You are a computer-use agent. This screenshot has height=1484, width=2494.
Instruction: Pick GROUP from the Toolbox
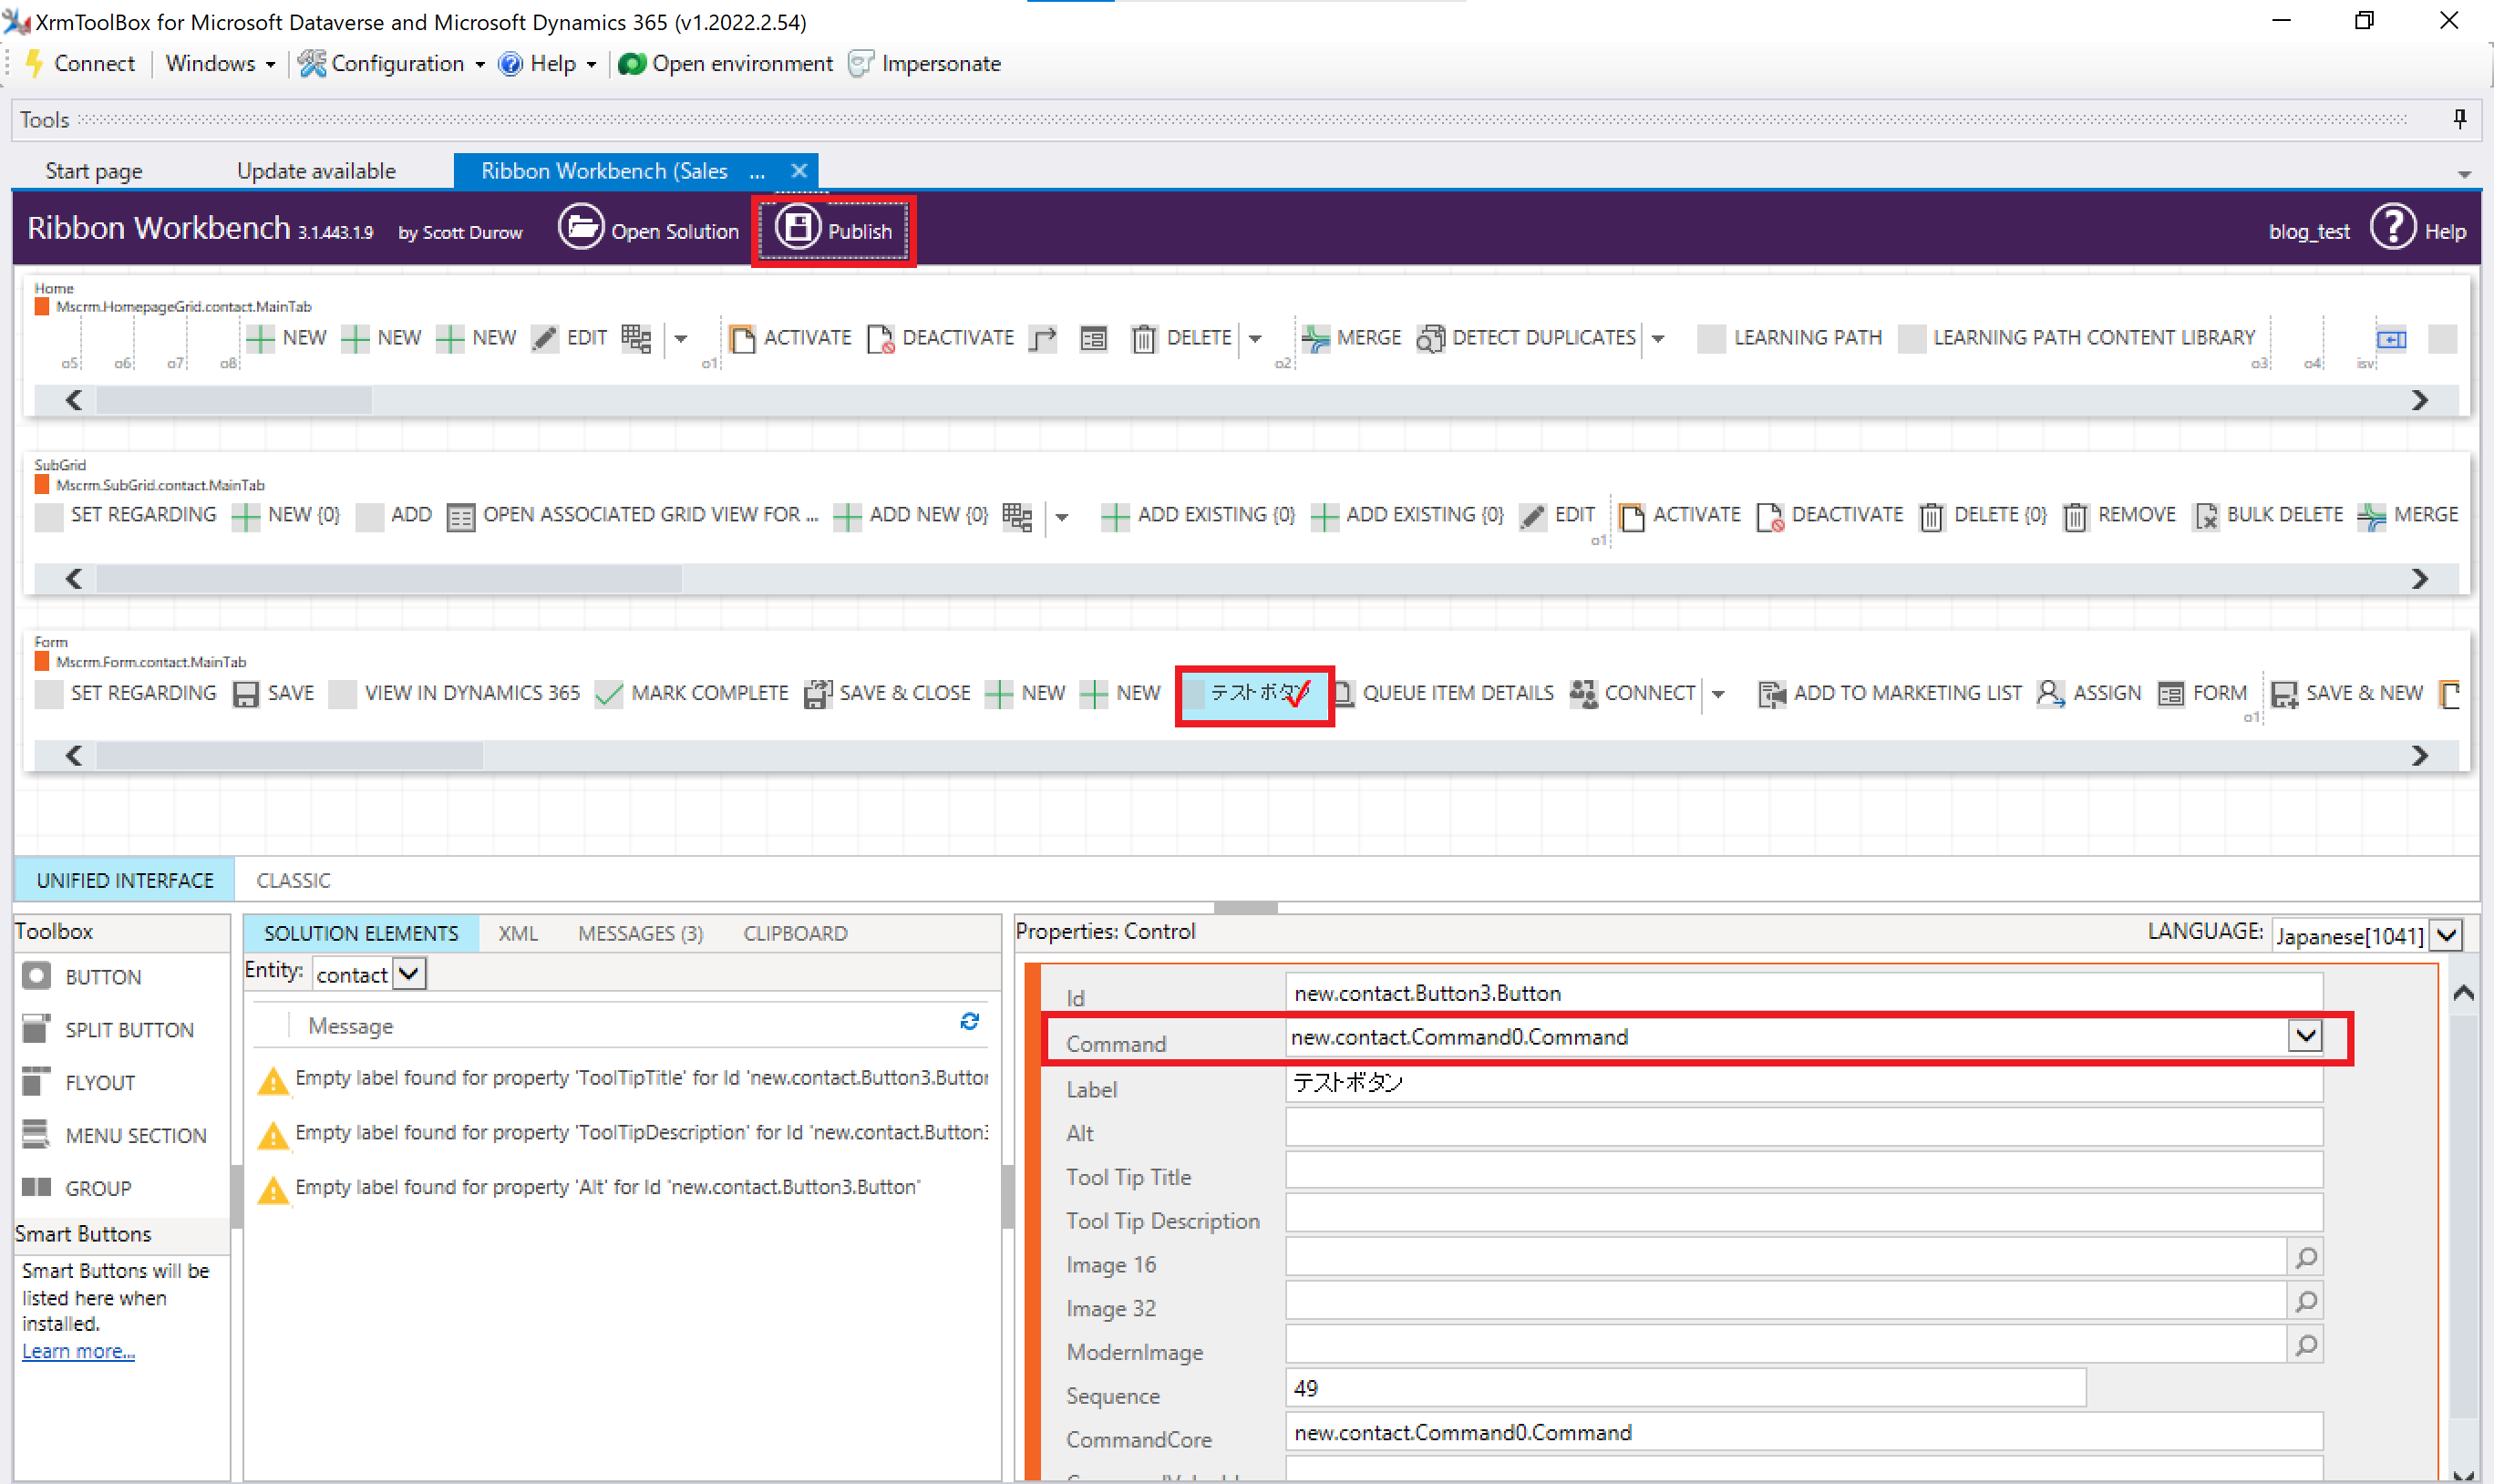click(78, 1189)
